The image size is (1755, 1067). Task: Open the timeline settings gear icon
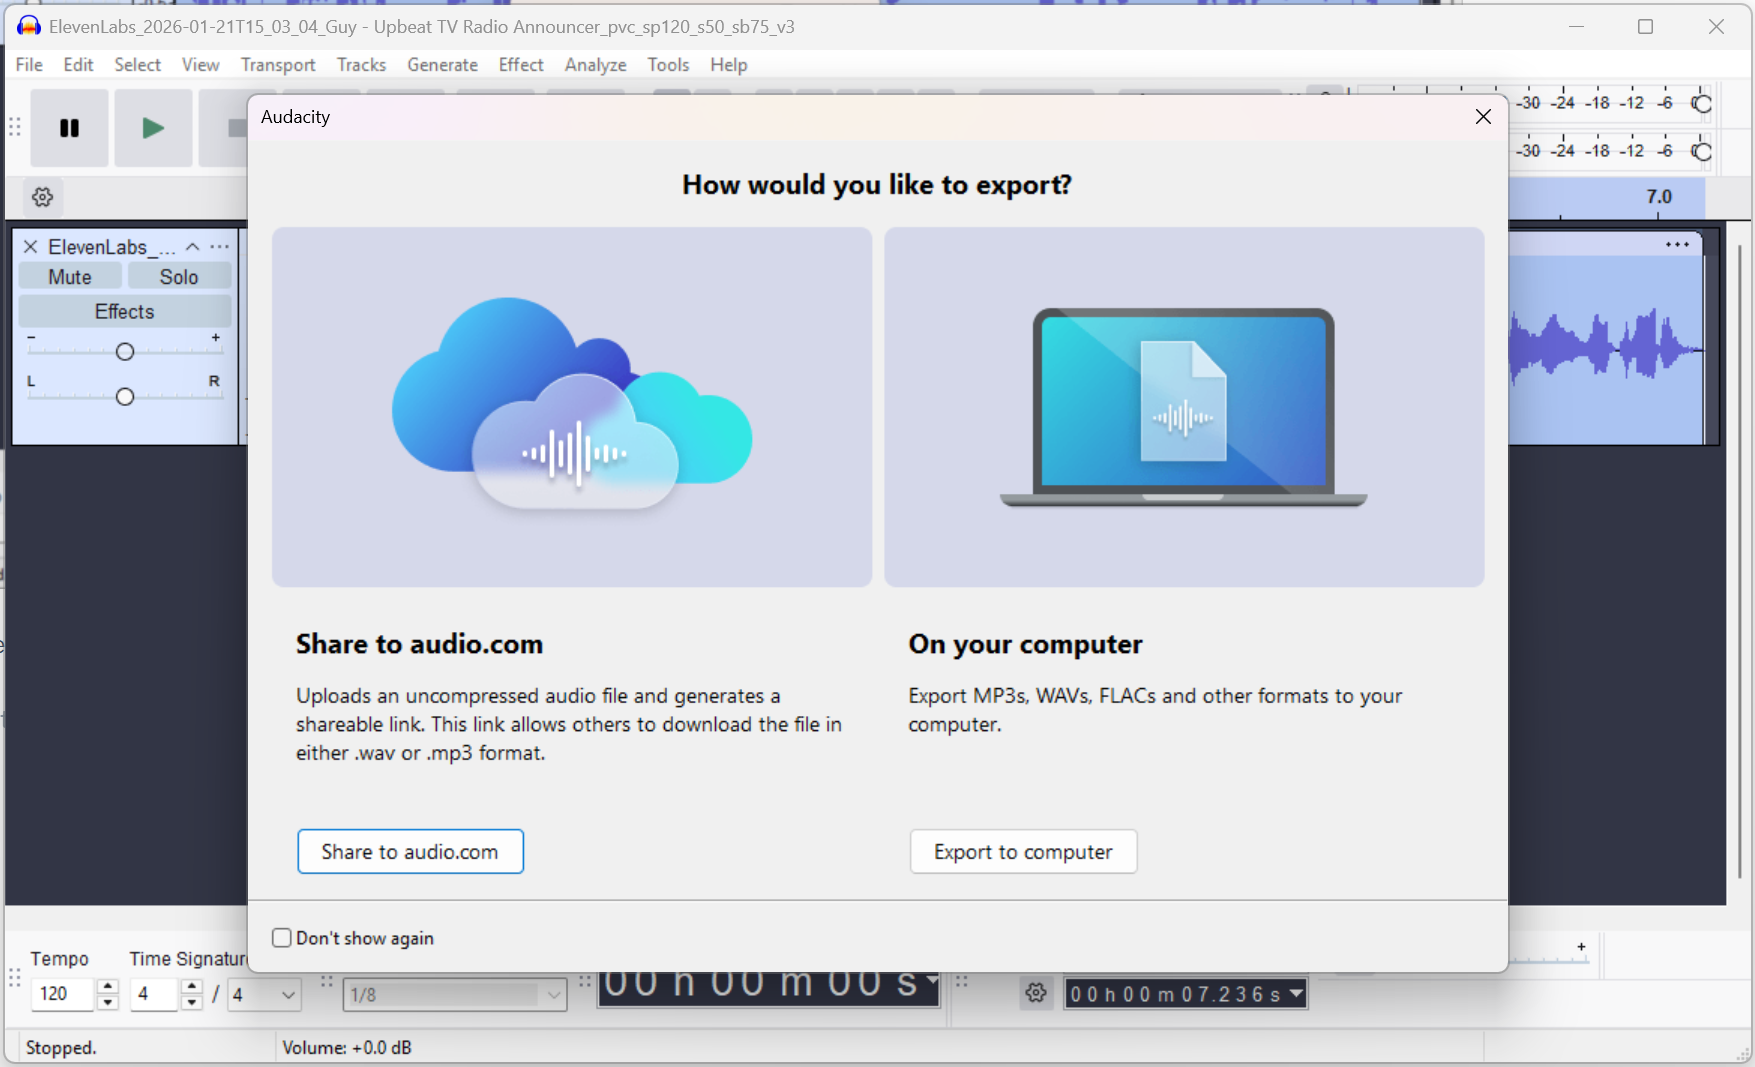[x=42, y=197]
